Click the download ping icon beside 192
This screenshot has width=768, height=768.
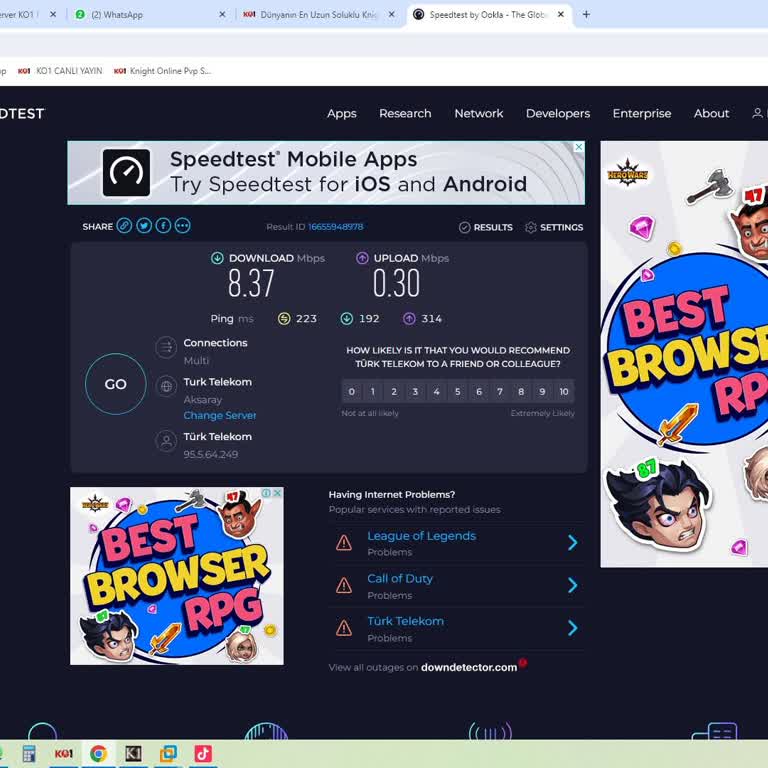click(x=347, y=319)
